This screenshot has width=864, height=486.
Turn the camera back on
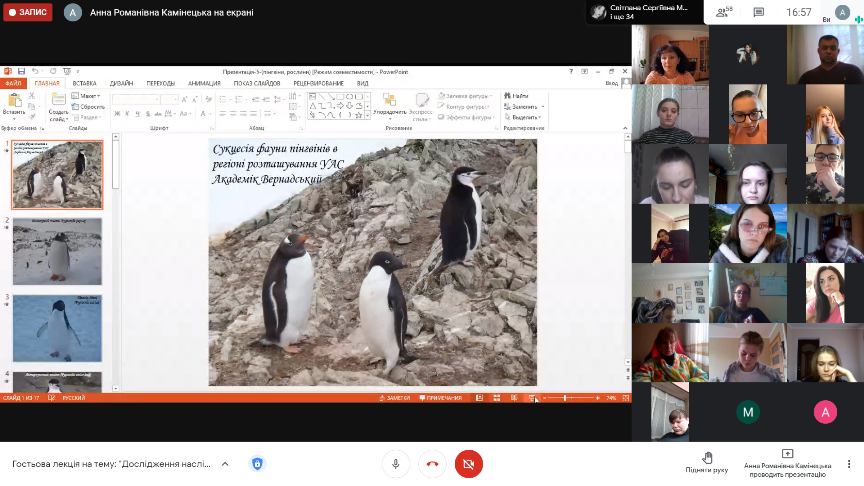click(x=468, y=464)
